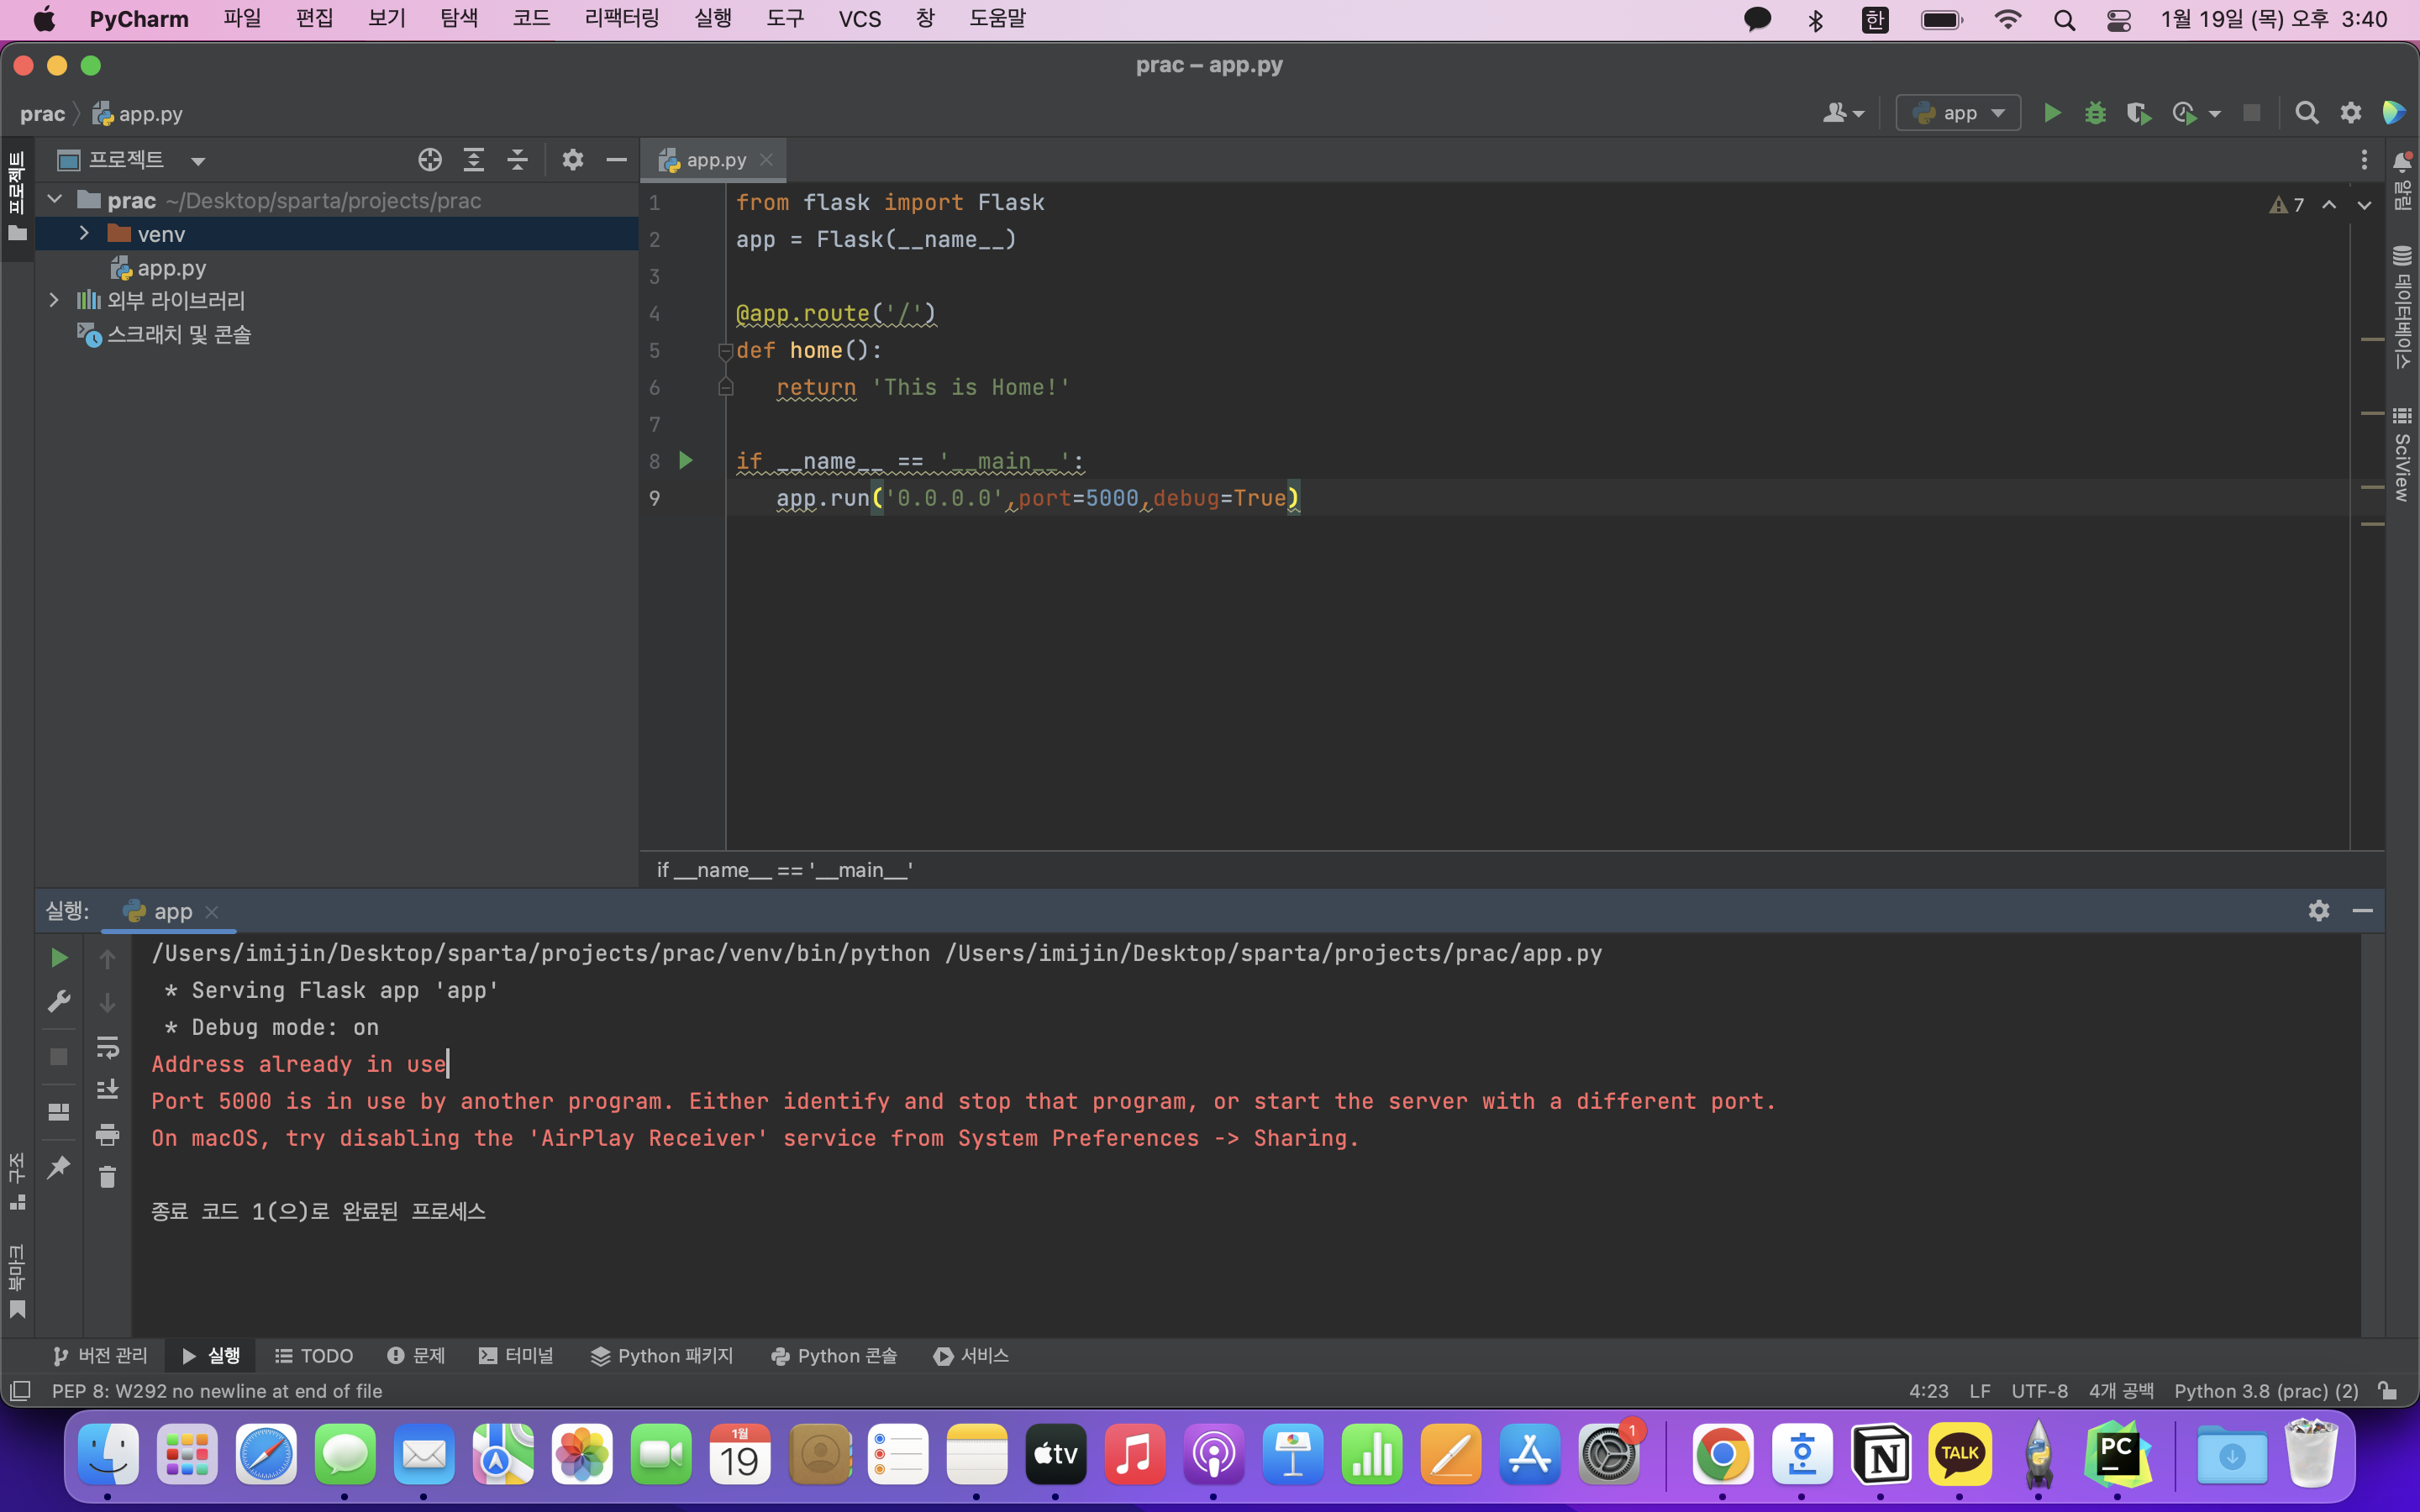Image resolution: width=2420 pixels, height=1512 pixels.
Task: Collapse all items in project tree
Action: (518, 160)
